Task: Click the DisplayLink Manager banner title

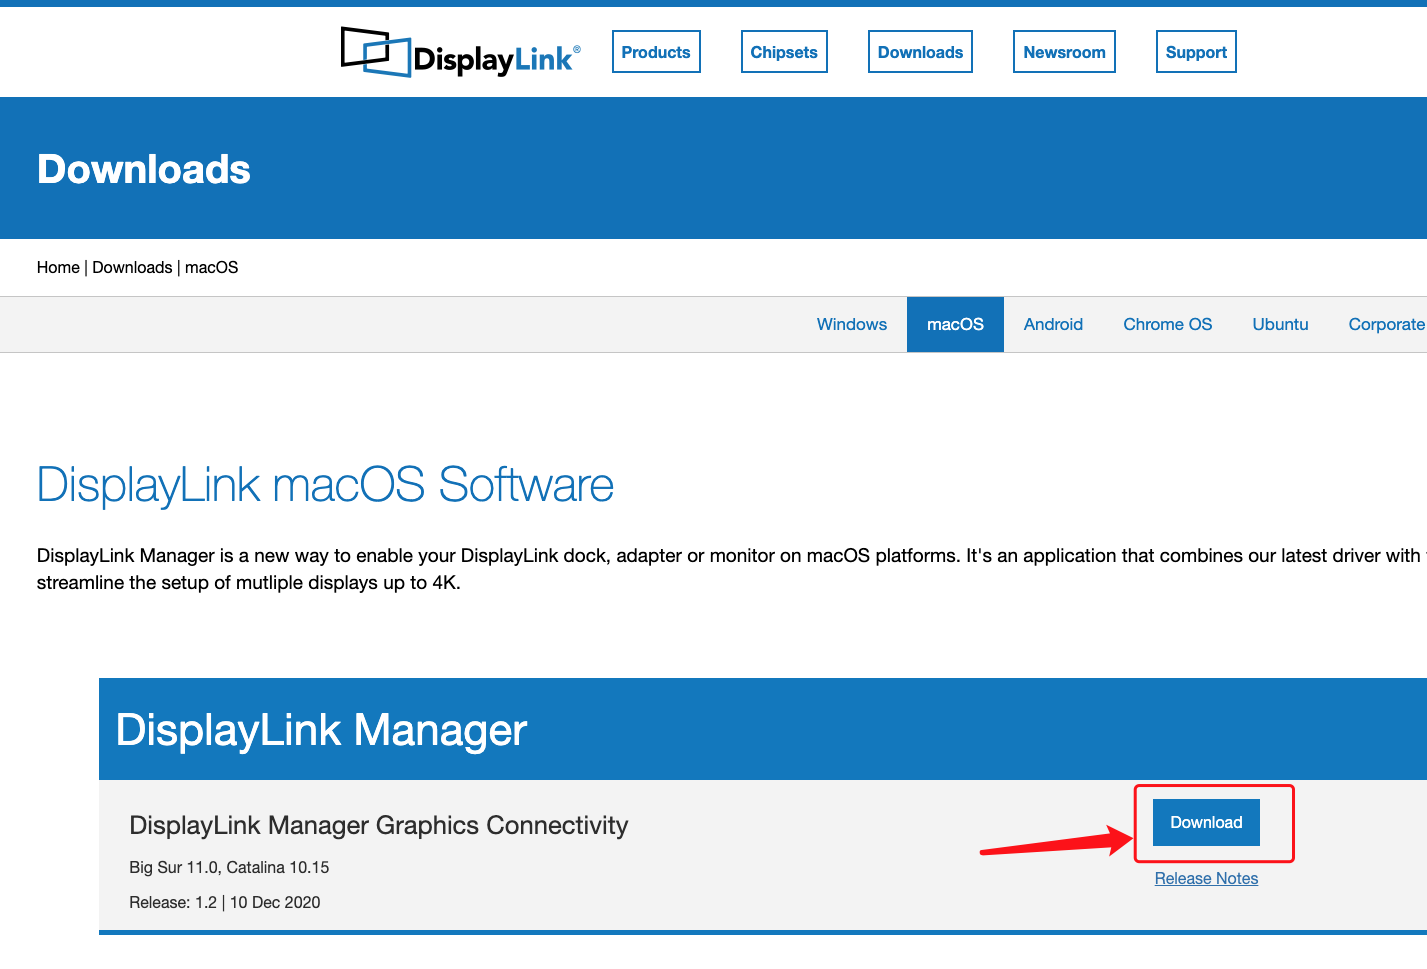Action: pos(321,730)
